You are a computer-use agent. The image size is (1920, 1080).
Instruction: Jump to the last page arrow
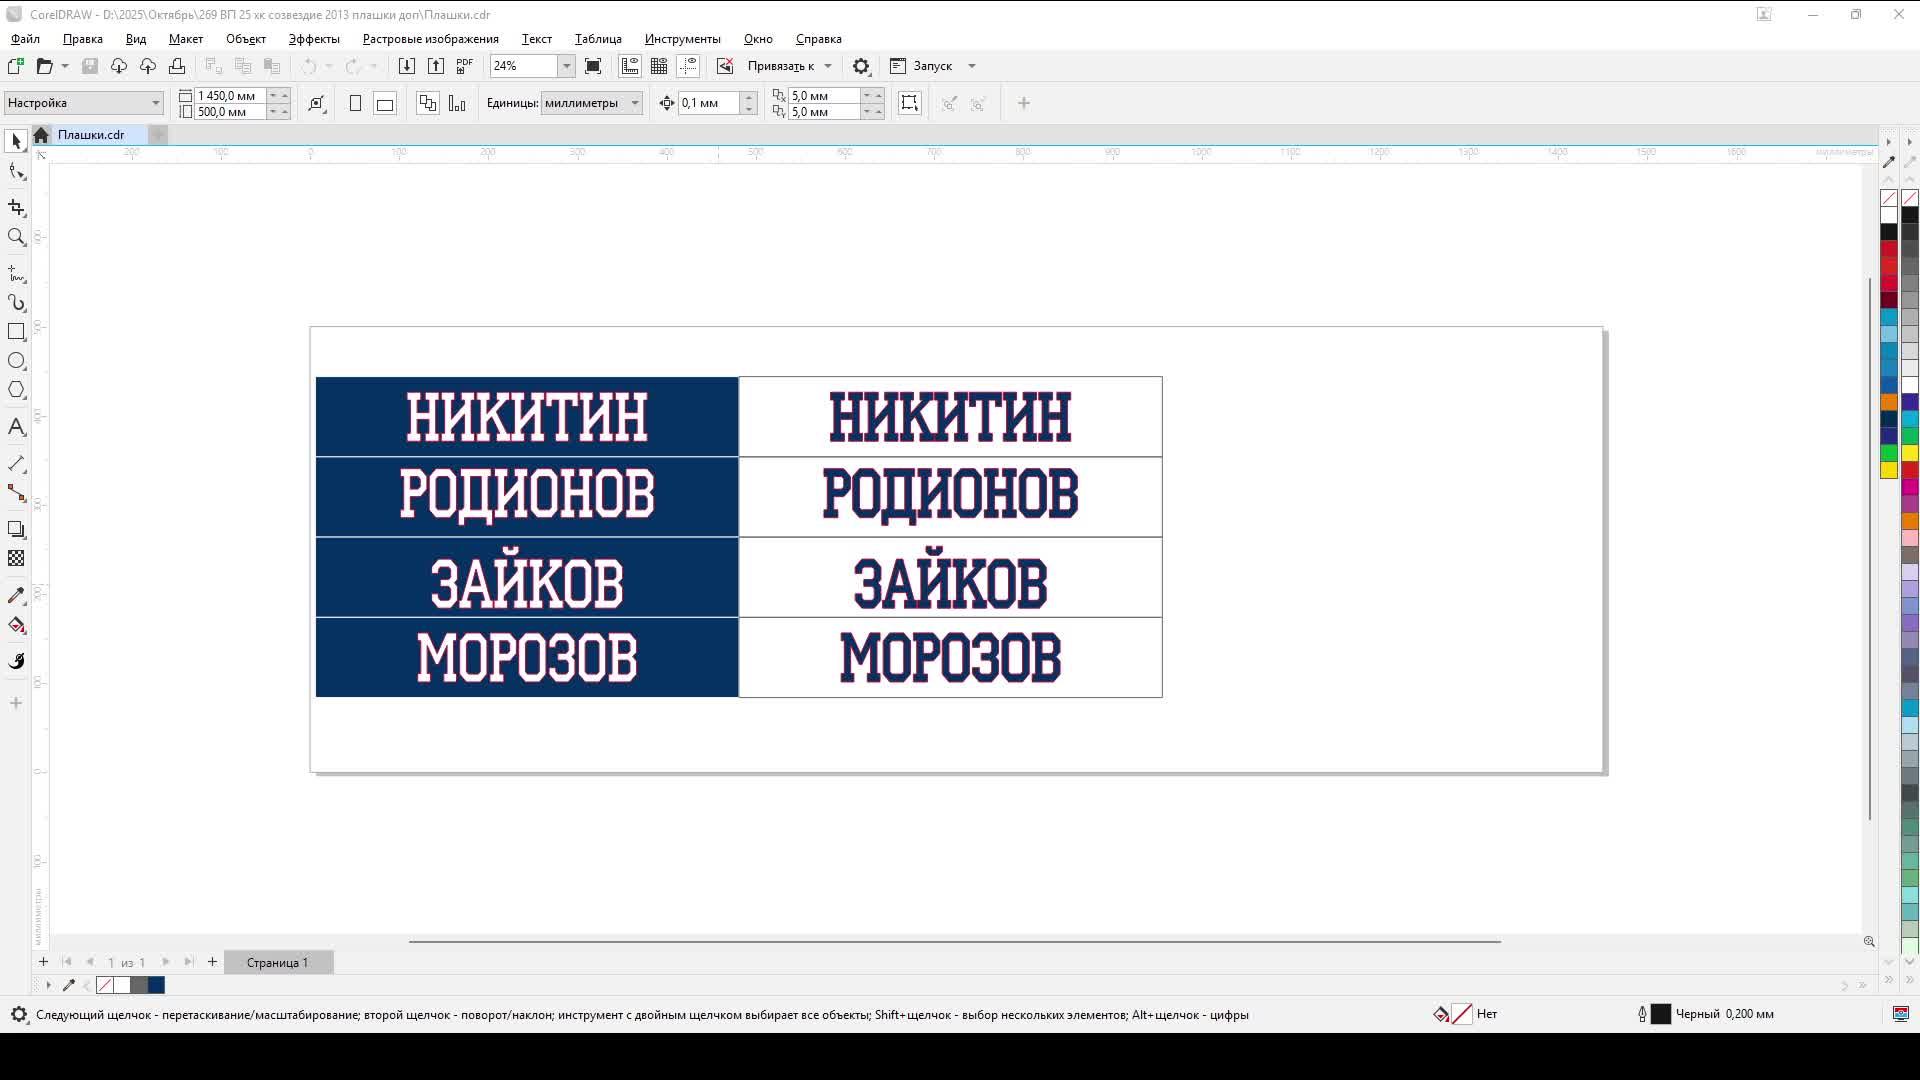[189, 962]
